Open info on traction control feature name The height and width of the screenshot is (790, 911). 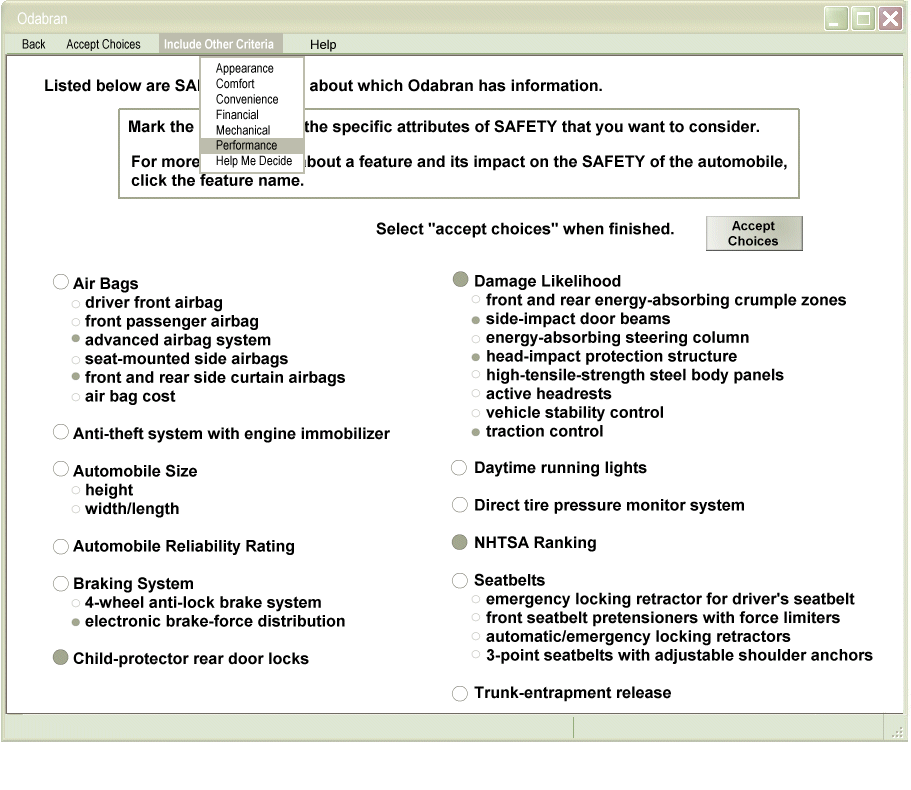point(544,432)
